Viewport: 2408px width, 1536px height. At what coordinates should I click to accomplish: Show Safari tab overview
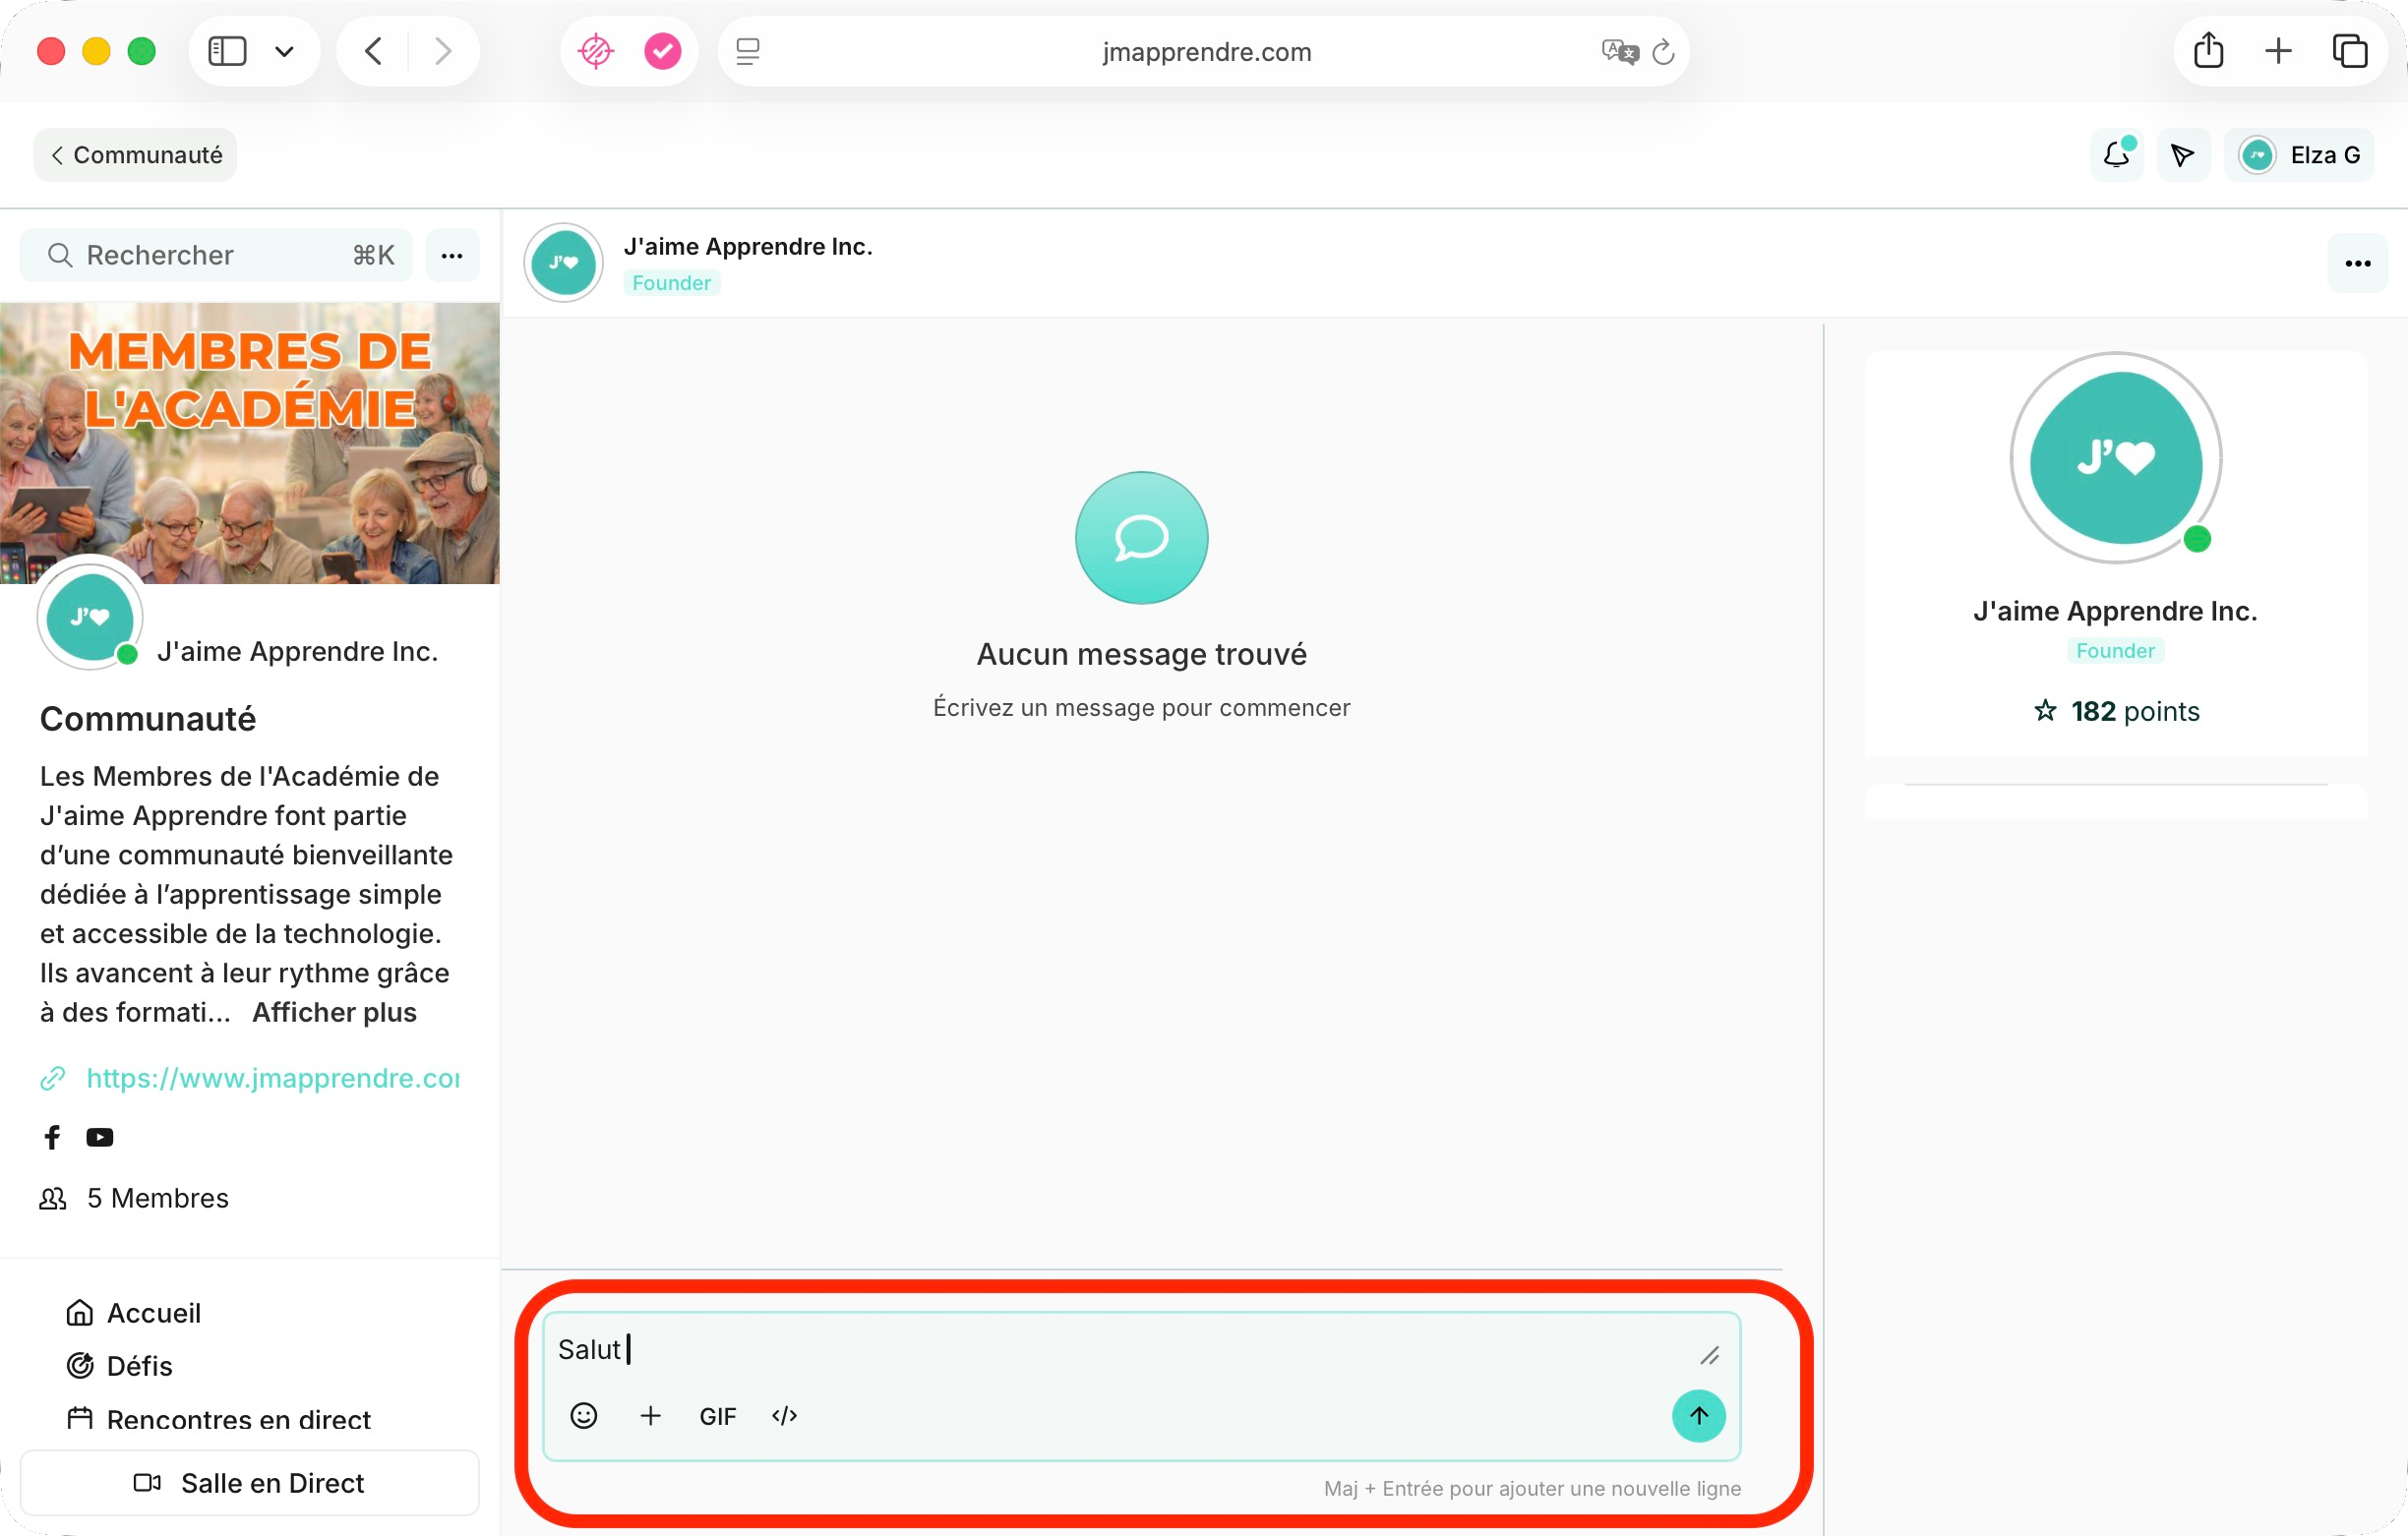pyautogui.click(x=2349, y=51)
